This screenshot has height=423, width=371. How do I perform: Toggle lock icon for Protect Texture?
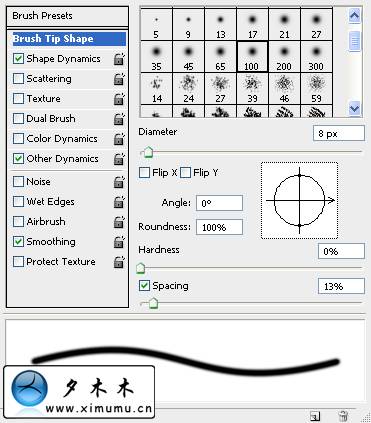click(x=119, y=262)
